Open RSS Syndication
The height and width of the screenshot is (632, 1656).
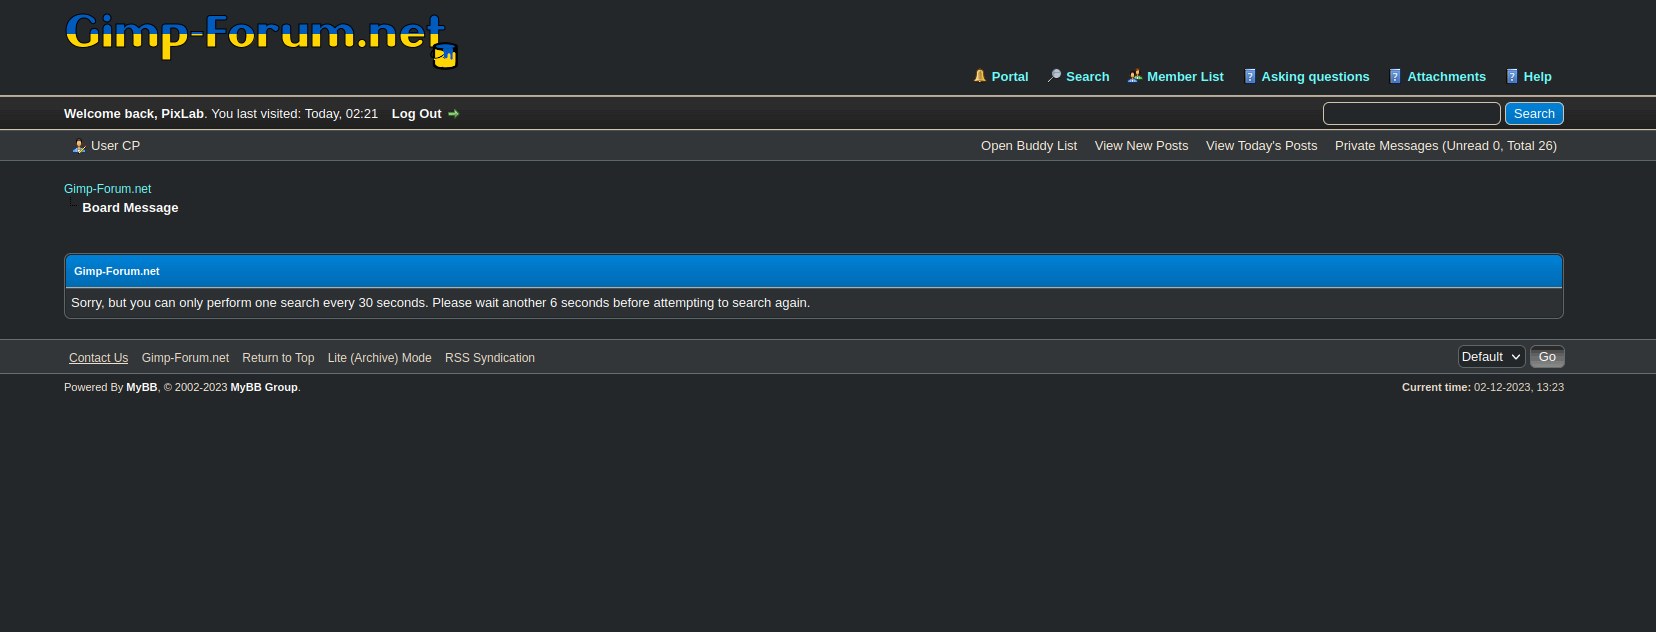(x=490, y=358)
